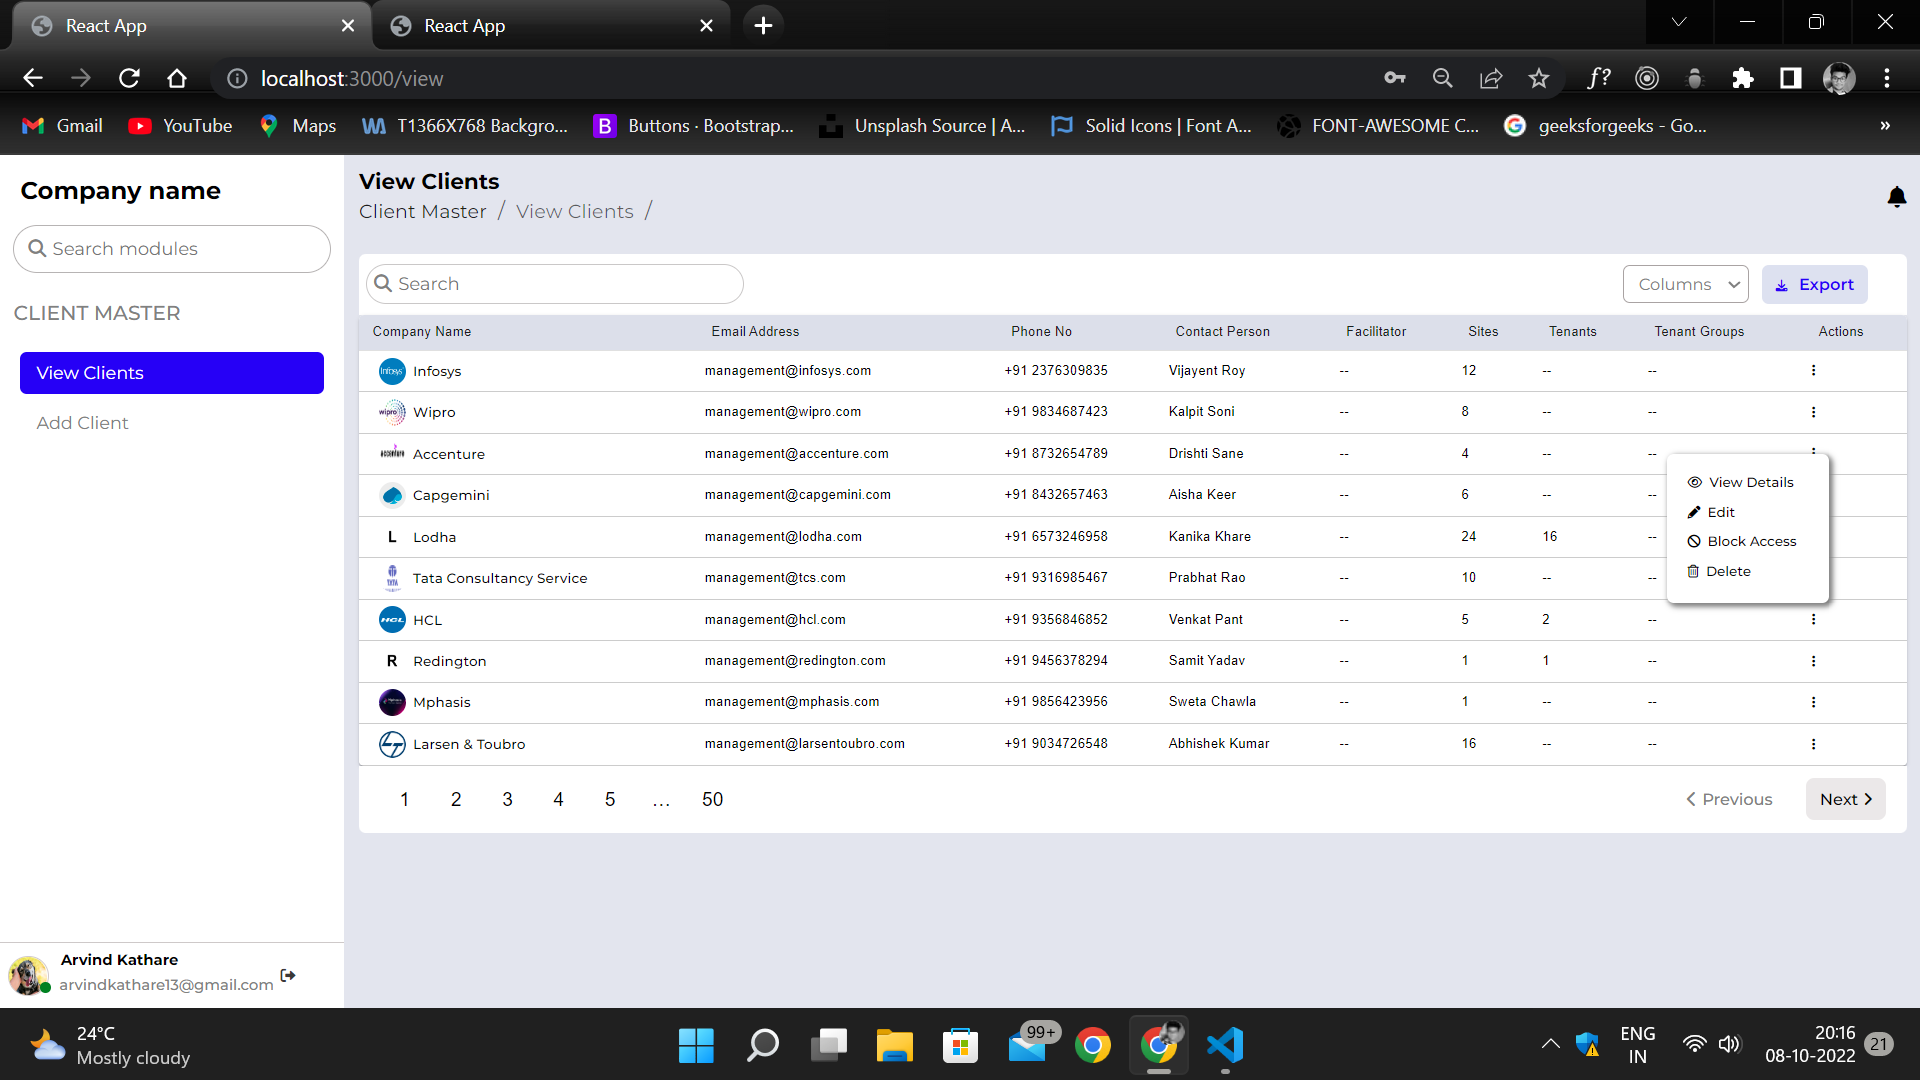Click the Infosys company logo
This screenshot has height=1080, width=1920.
[392, 371]
